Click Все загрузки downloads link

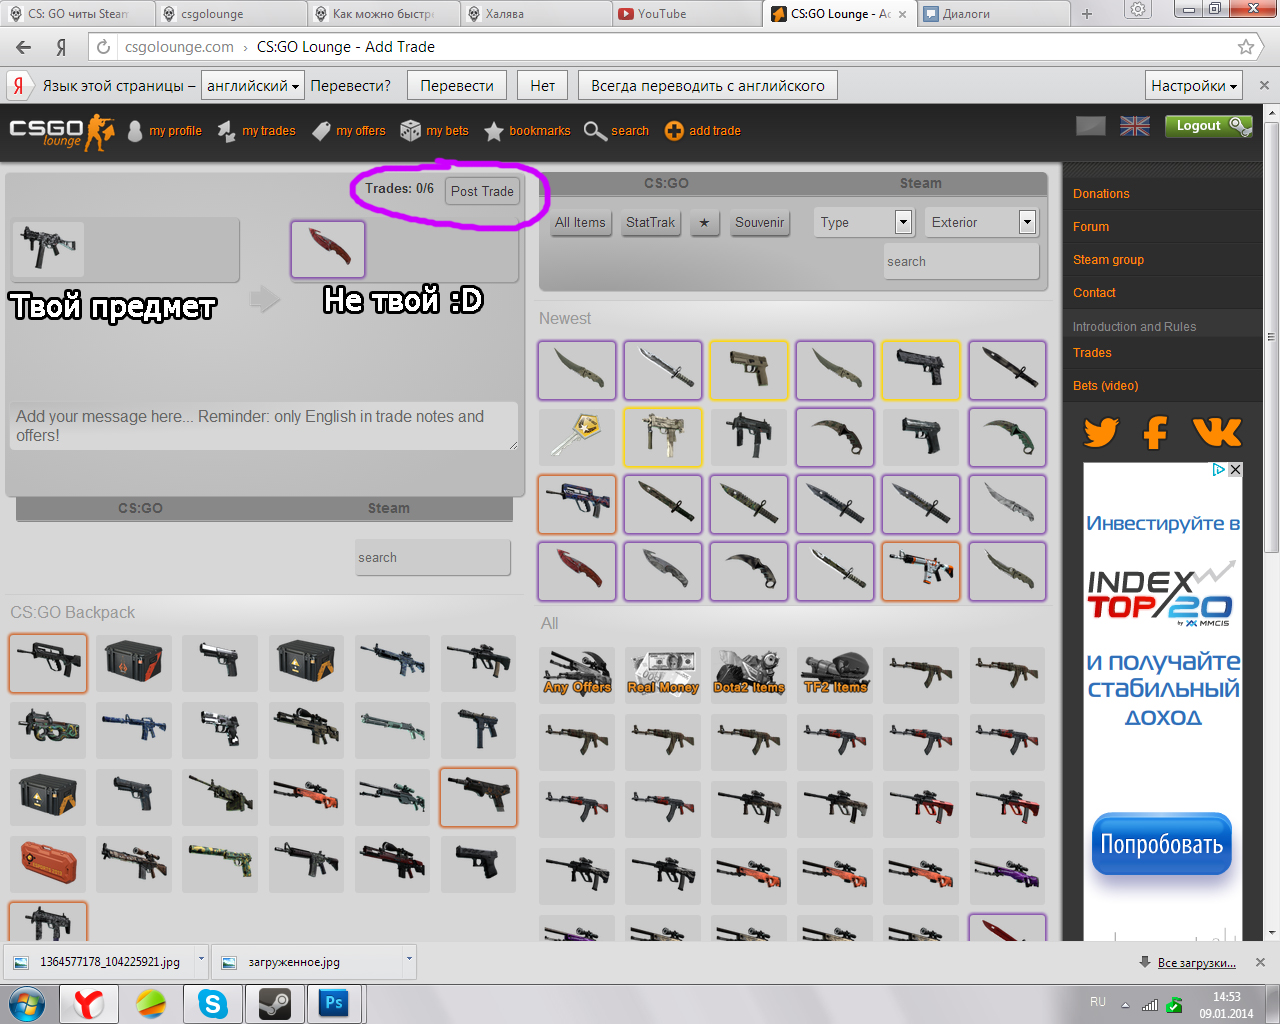(x=1196, y=963)
